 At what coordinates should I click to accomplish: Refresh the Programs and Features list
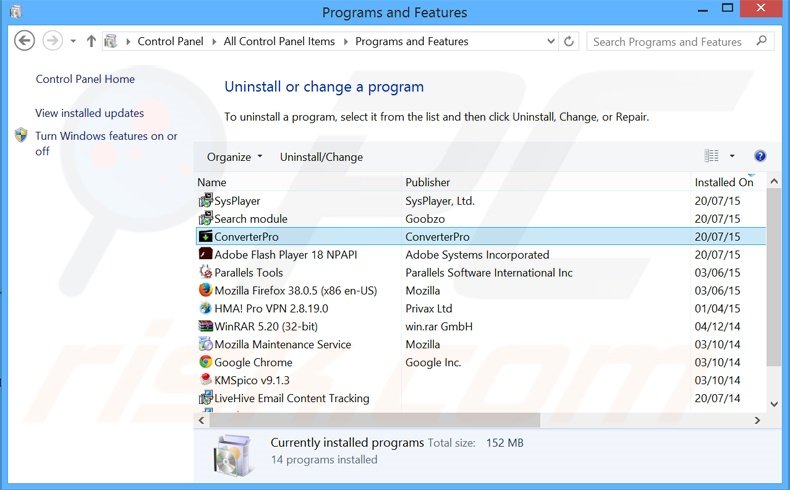click(569, 41)
